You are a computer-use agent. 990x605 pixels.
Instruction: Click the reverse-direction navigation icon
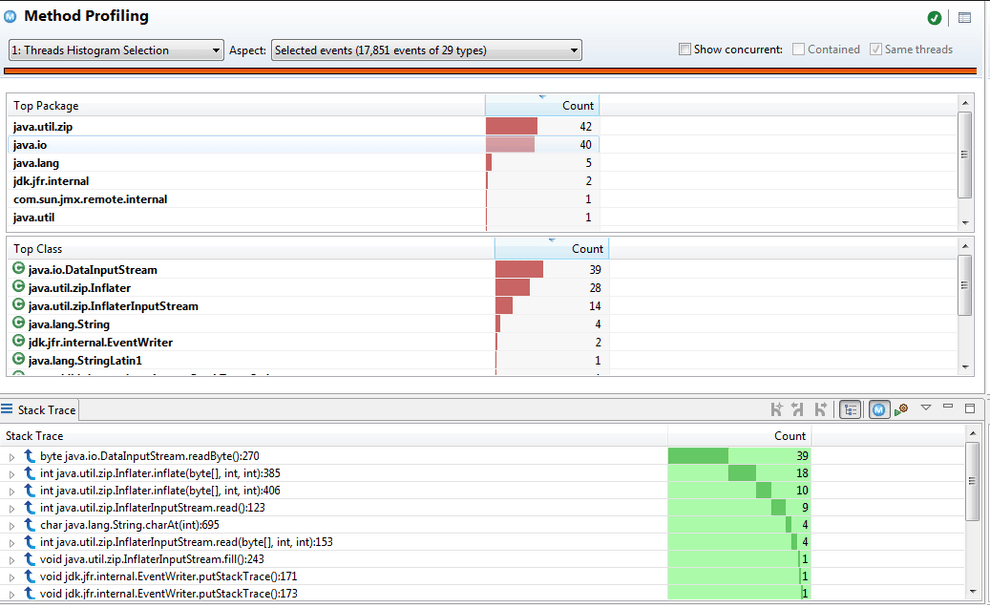click(x=797, y=409)
